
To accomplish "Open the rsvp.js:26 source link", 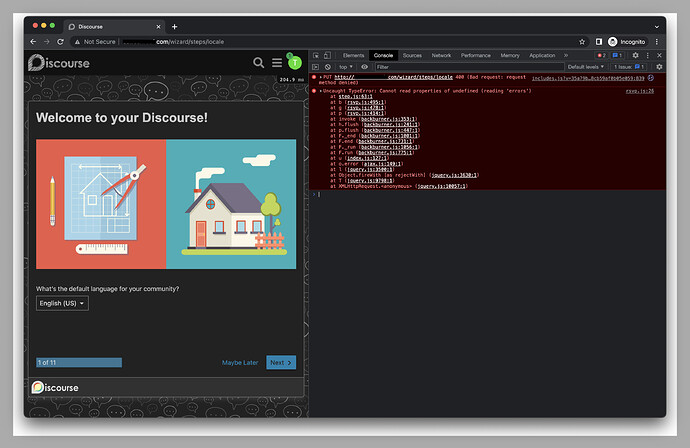I will point(640,91).
